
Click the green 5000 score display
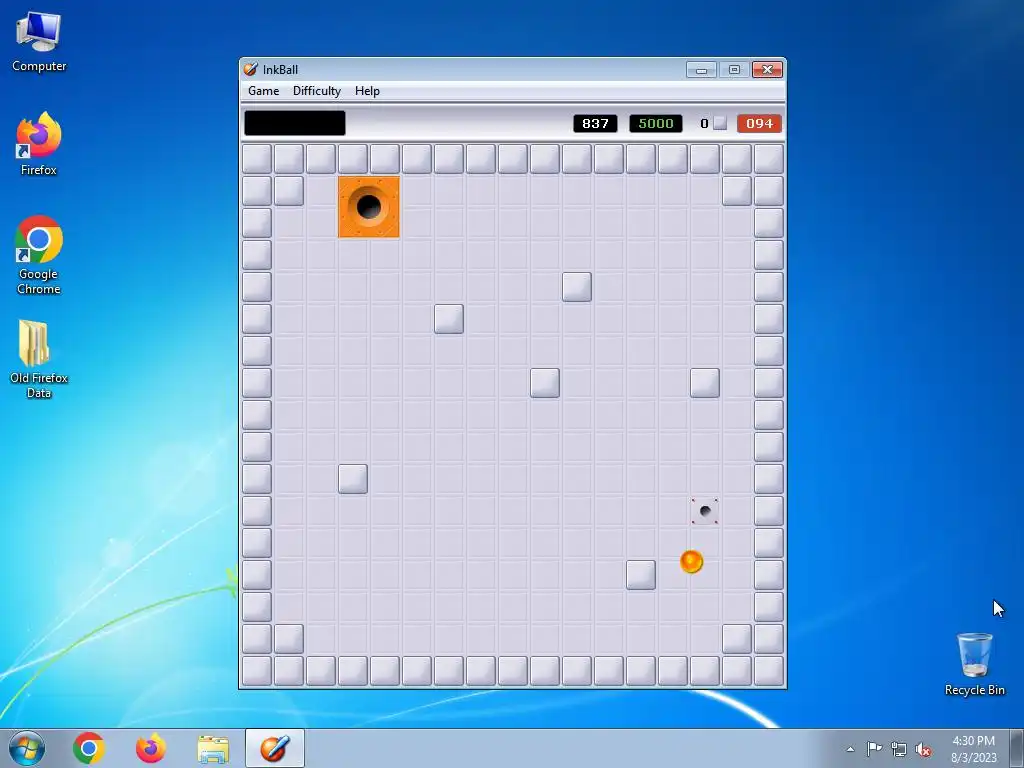[656, 123]
